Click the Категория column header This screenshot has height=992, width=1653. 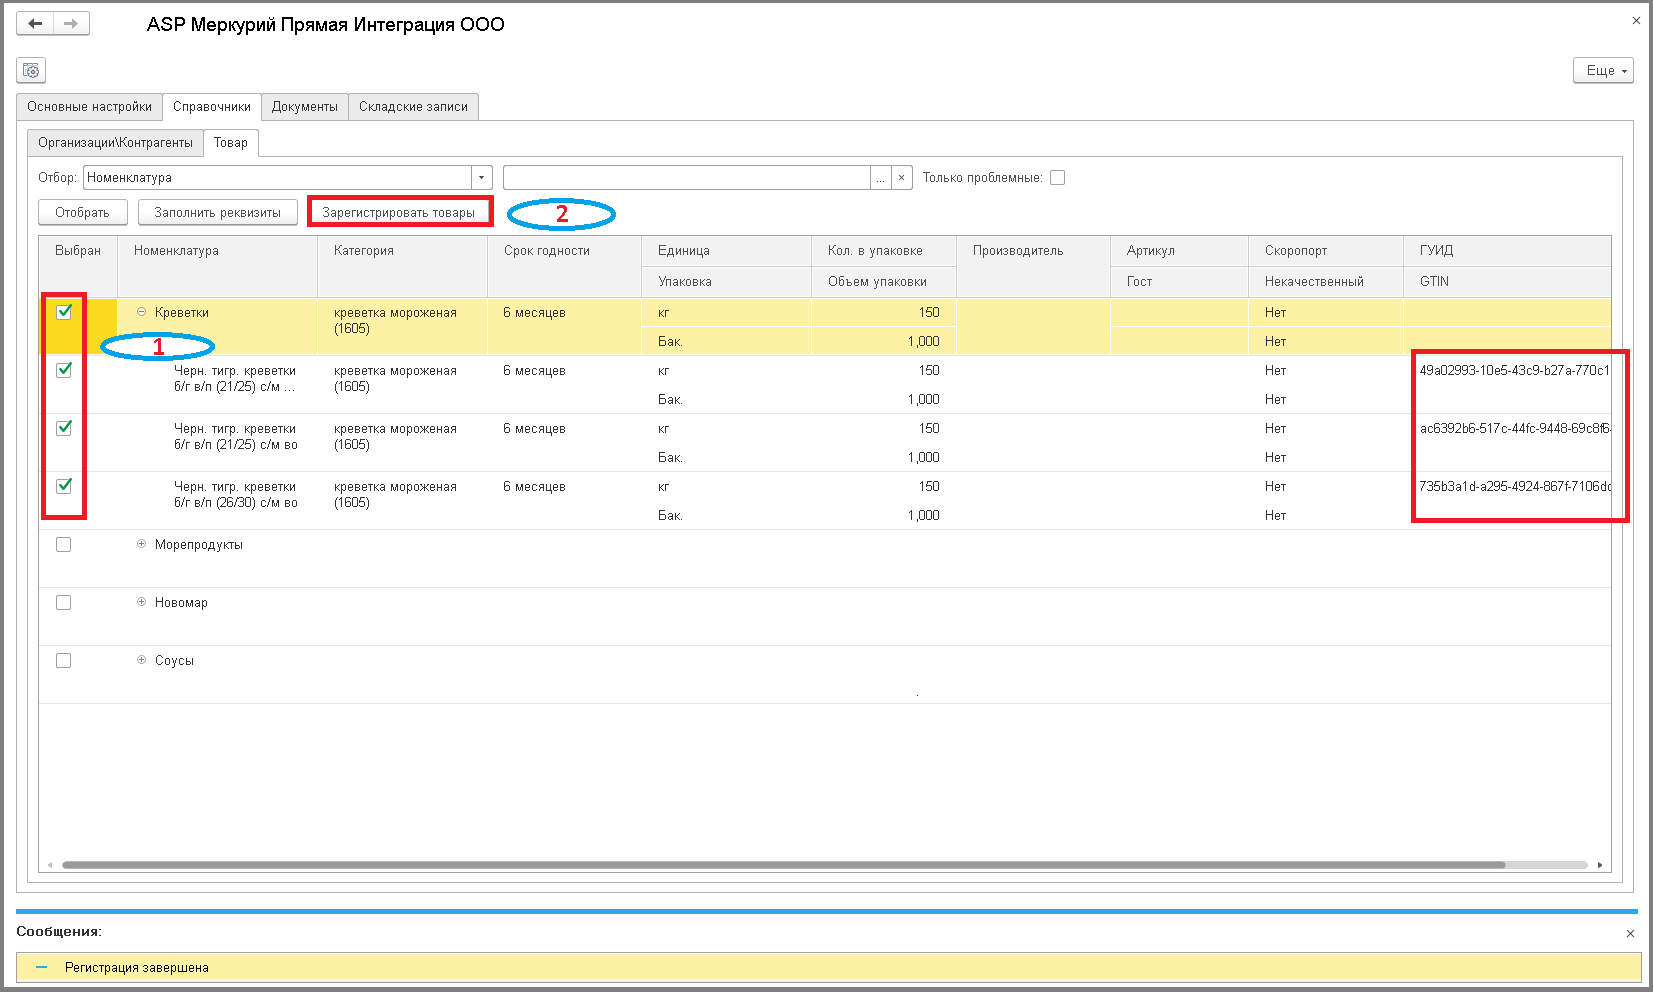[x=402, y=266]
